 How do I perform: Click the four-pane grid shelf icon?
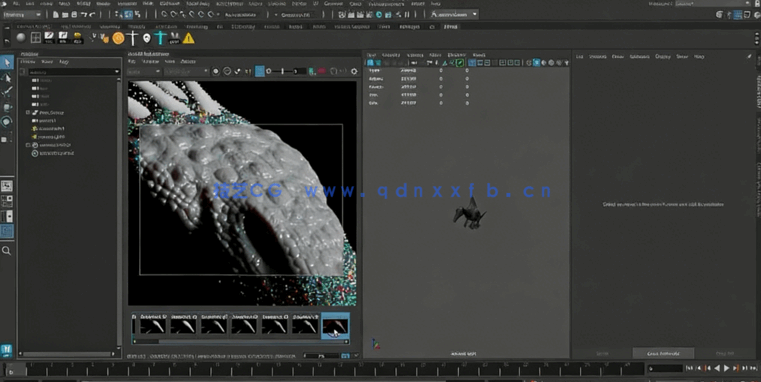(35, 38)
